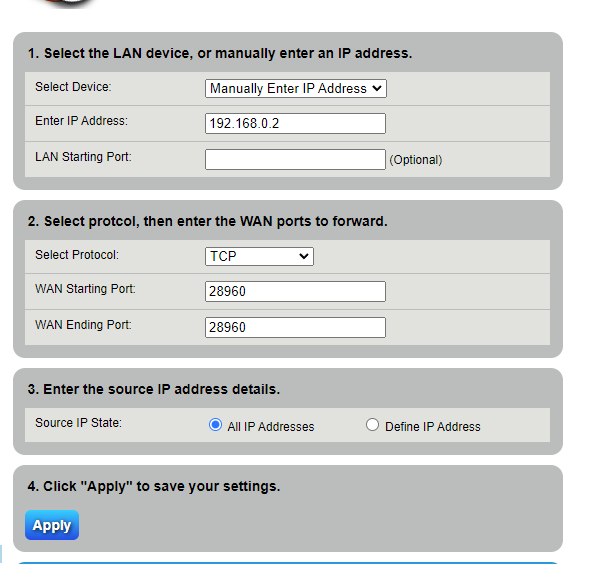Screen dimensions: 603x564
Task: Click Apply to save settings
Action: click(x=52, y=525)
